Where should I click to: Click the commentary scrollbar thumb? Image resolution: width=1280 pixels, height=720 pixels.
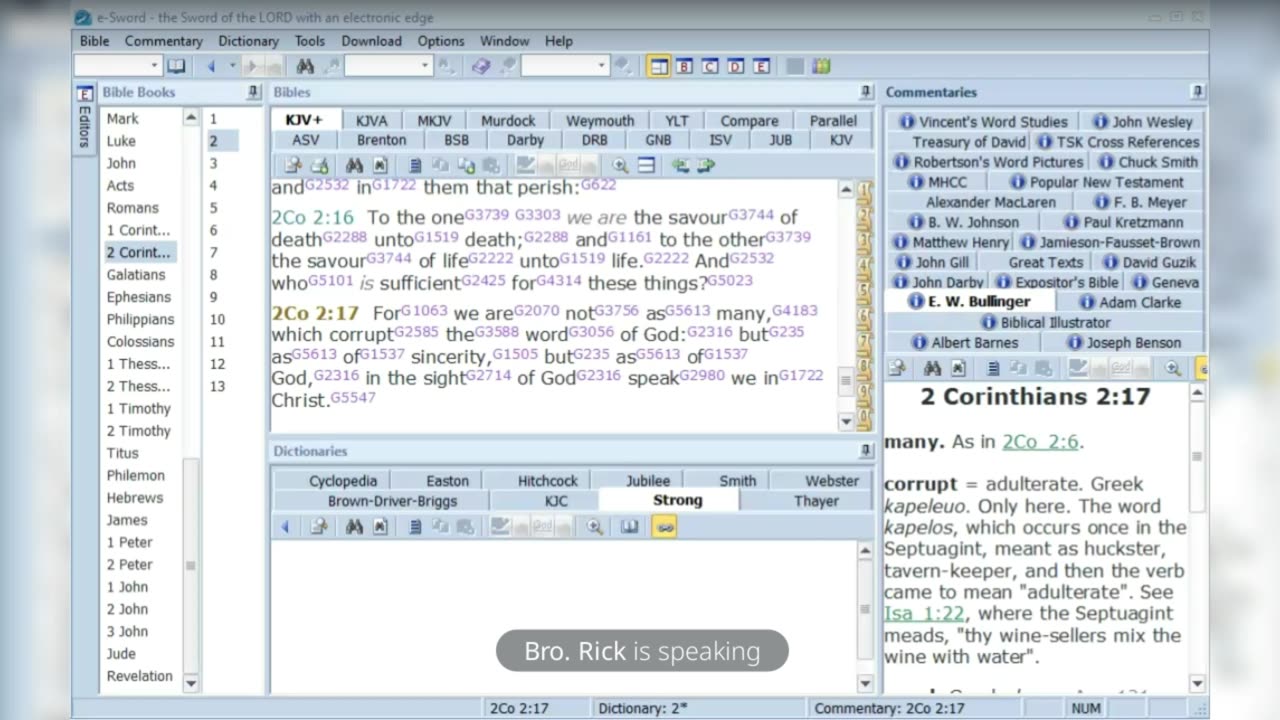1197,458
